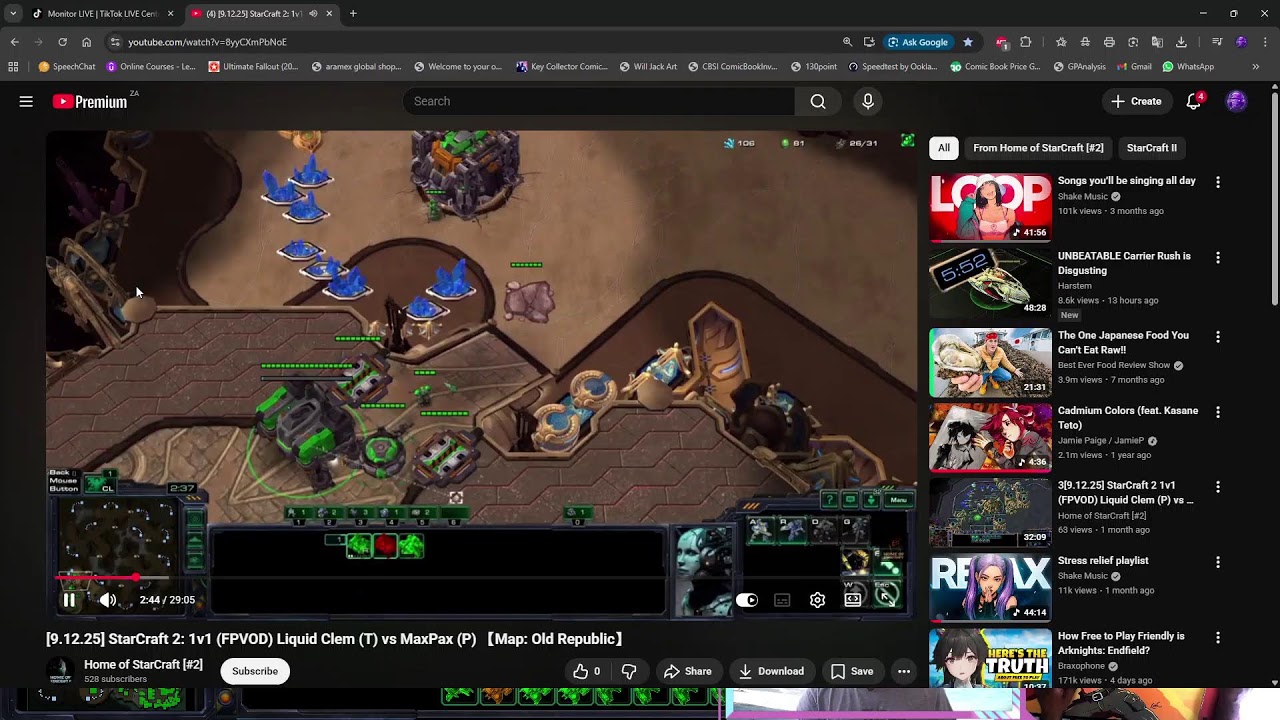Dislike the video thumbs-down button
The image size is (1280, 720).
(x=629, y=671)
